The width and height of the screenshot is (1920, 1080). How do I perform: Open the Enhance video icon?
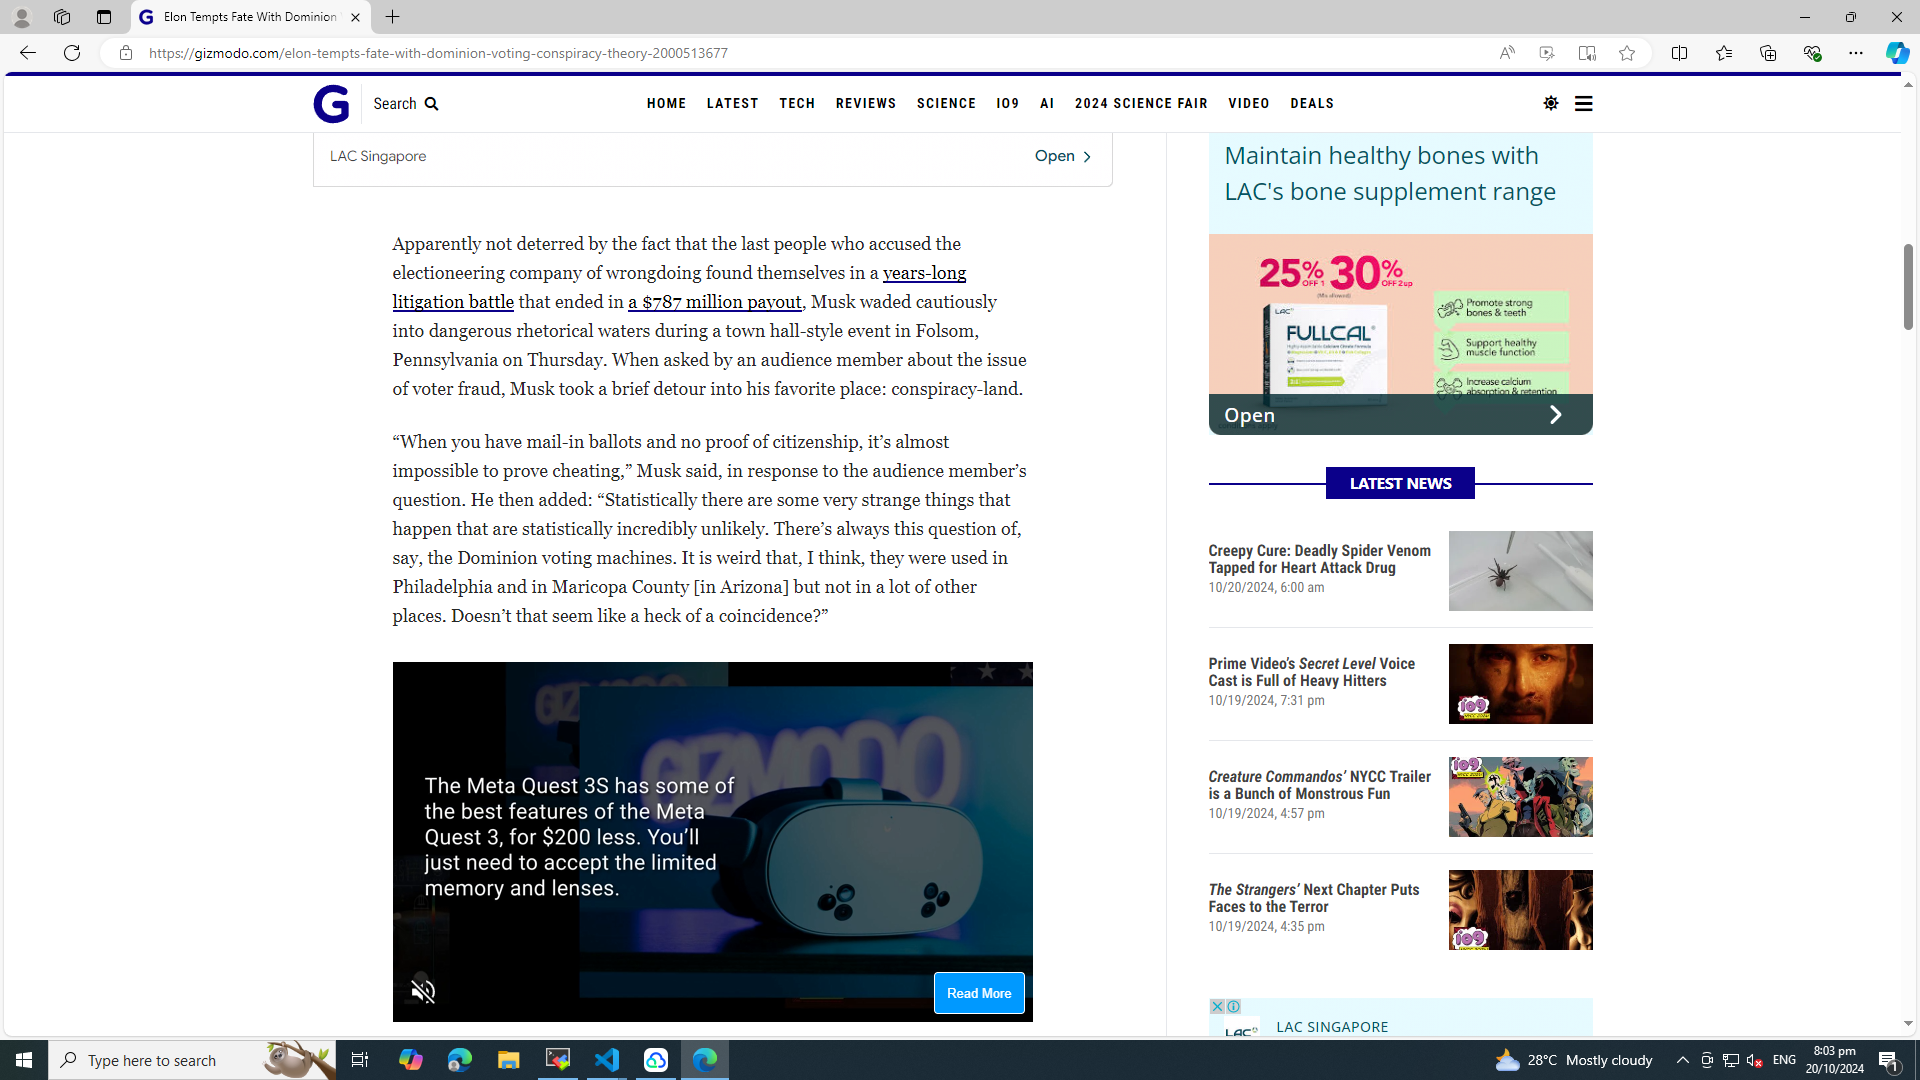pos(1546,53)
